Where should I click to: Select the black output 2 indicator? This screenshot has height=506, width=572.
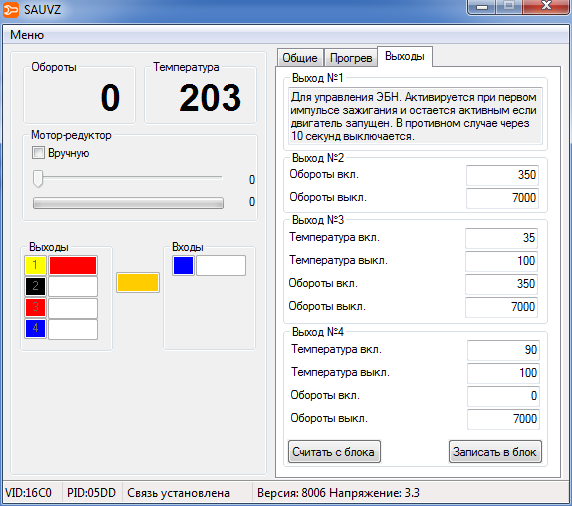click(x=35, y=286)
